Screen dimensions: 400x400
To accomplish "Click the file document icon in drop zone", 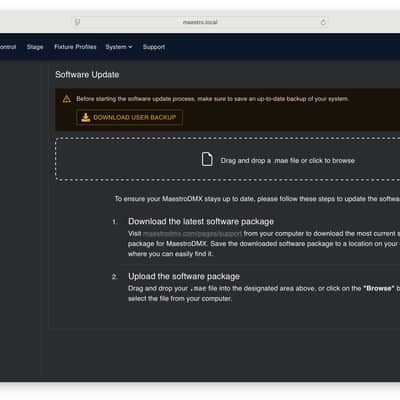I will pyautogui.click(x=207, y=159).
